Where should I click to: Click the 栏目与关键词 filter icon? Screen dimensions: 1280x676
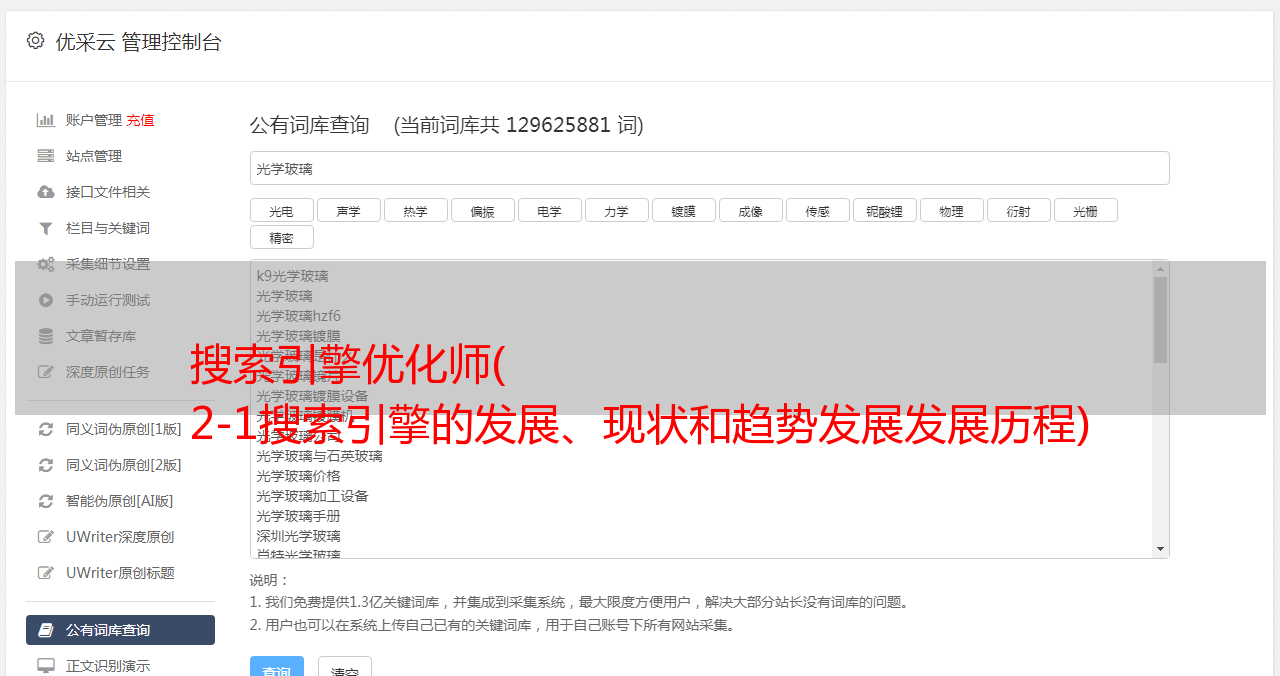[46, 228]
